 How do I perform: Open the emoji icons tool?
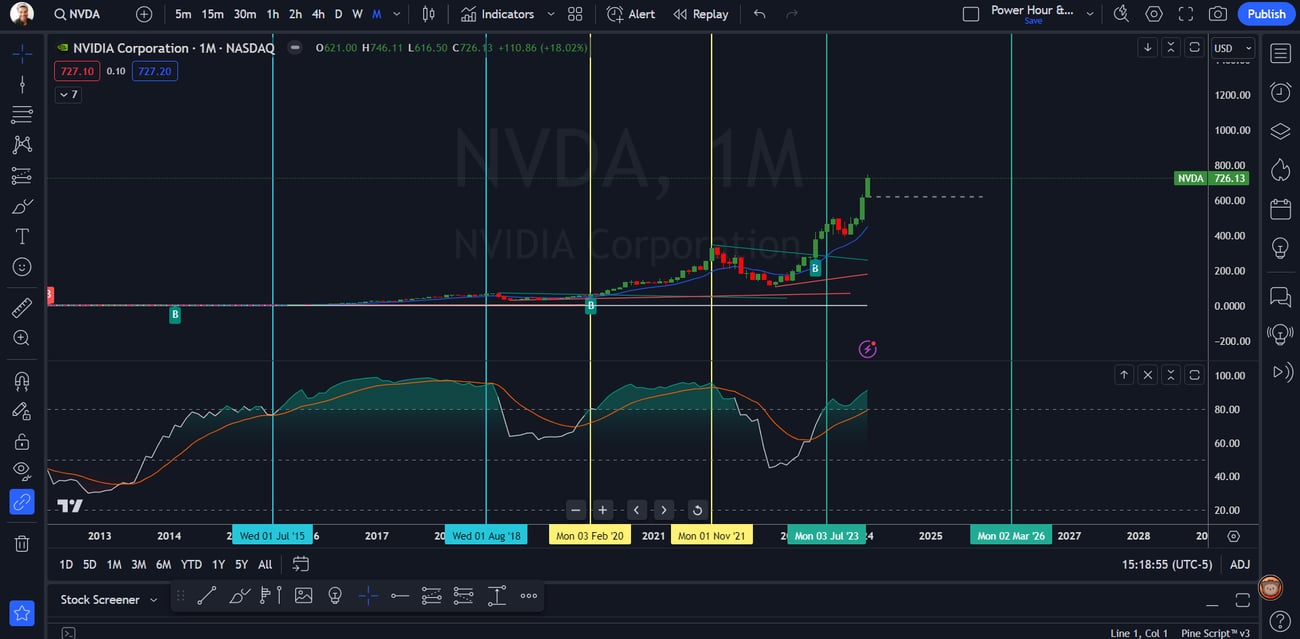(22, 267)
